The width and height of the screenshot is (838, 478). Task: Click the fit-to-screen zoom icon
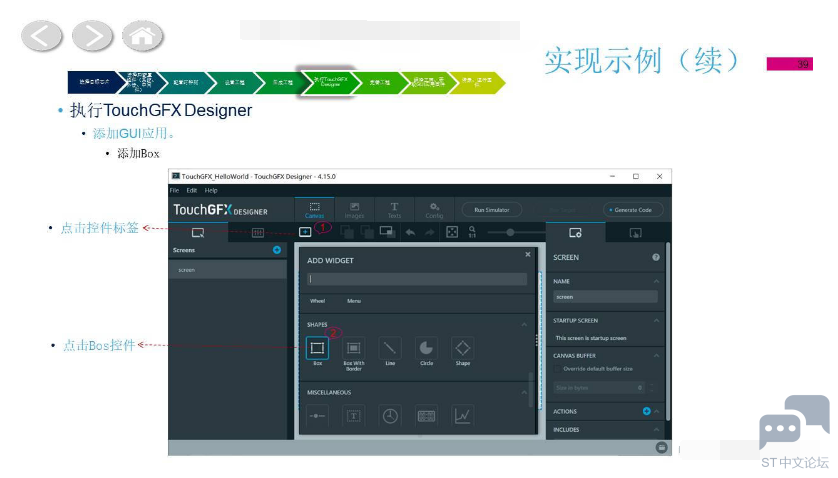tap(452, 232)
